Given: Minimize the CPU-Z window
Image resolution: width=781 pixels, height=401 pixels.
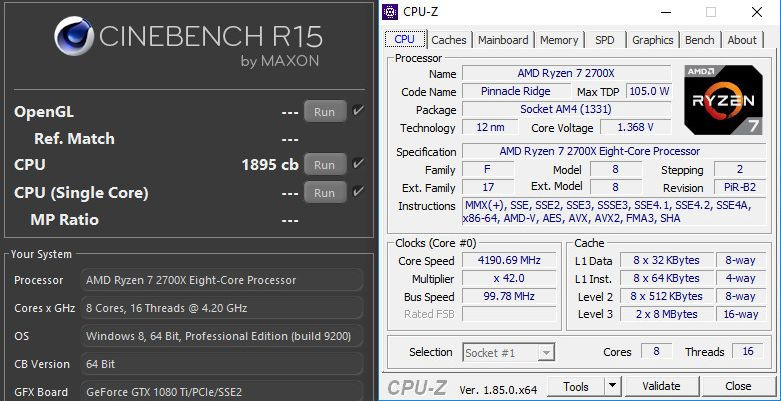Looking at the screenshot, I should [664, 13].
